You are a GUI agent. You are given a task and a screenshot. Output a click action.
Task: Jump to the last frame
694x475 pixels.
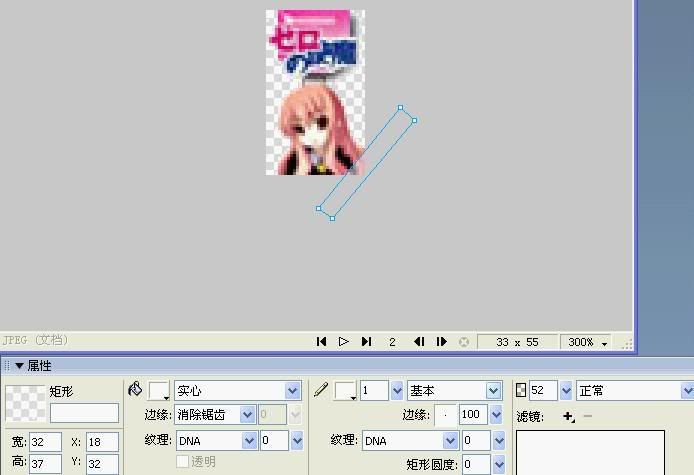pos(366,342)
